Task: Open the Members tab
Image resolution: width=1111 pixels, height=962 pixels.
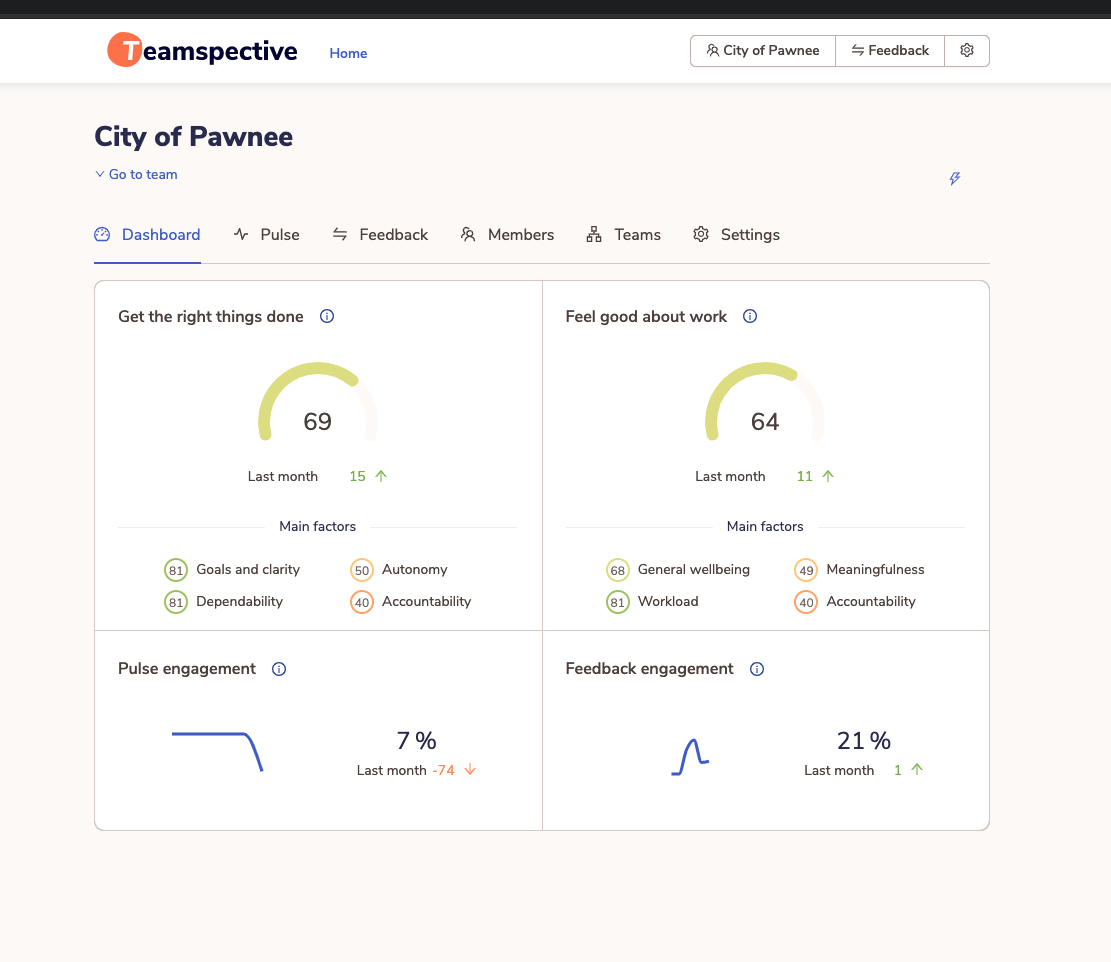Action: pyautogui.click(x=507, y=235)
